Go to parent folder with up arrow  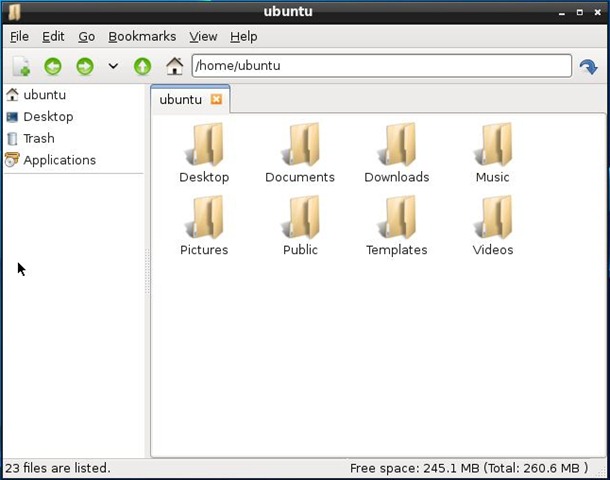click(x=142, y=66)
